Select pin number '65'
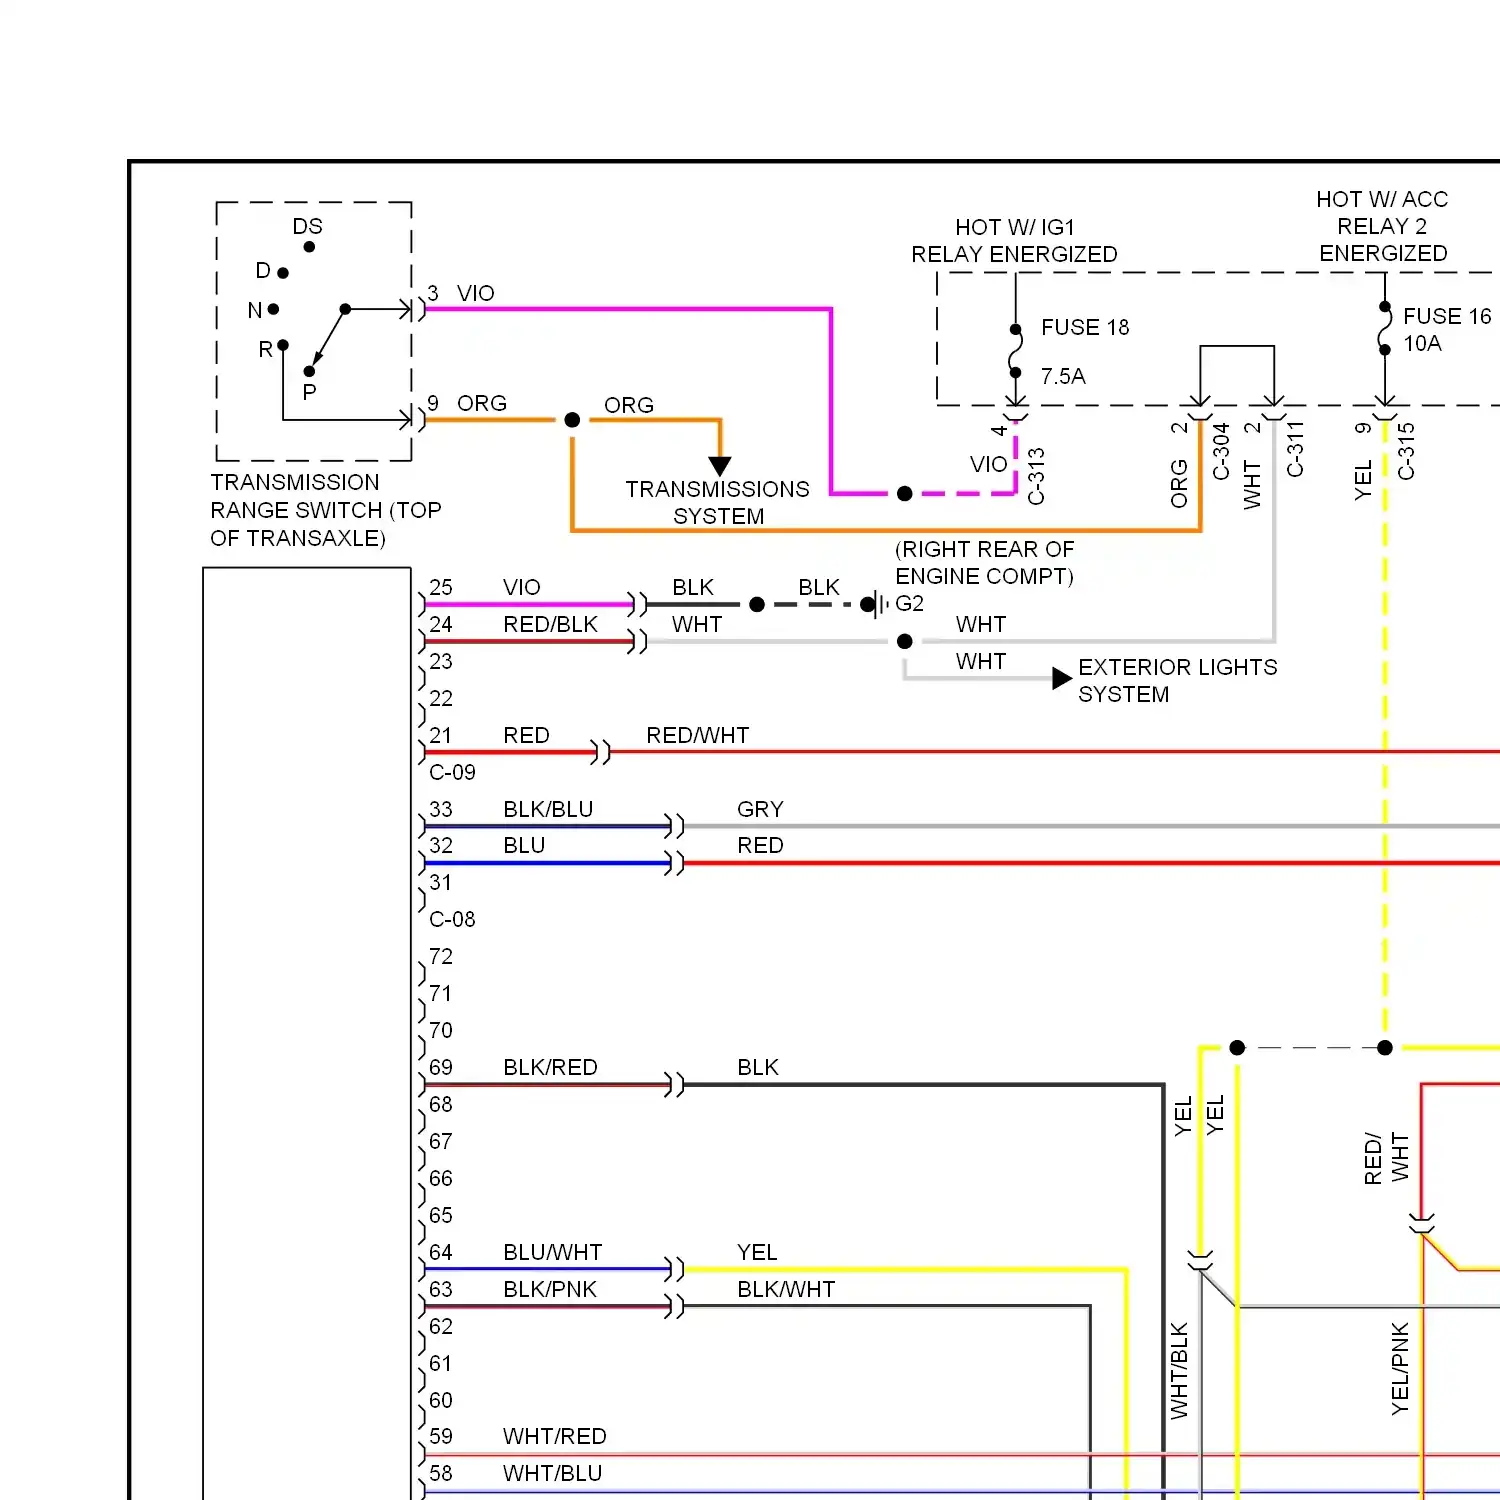 click(441, 1215)
